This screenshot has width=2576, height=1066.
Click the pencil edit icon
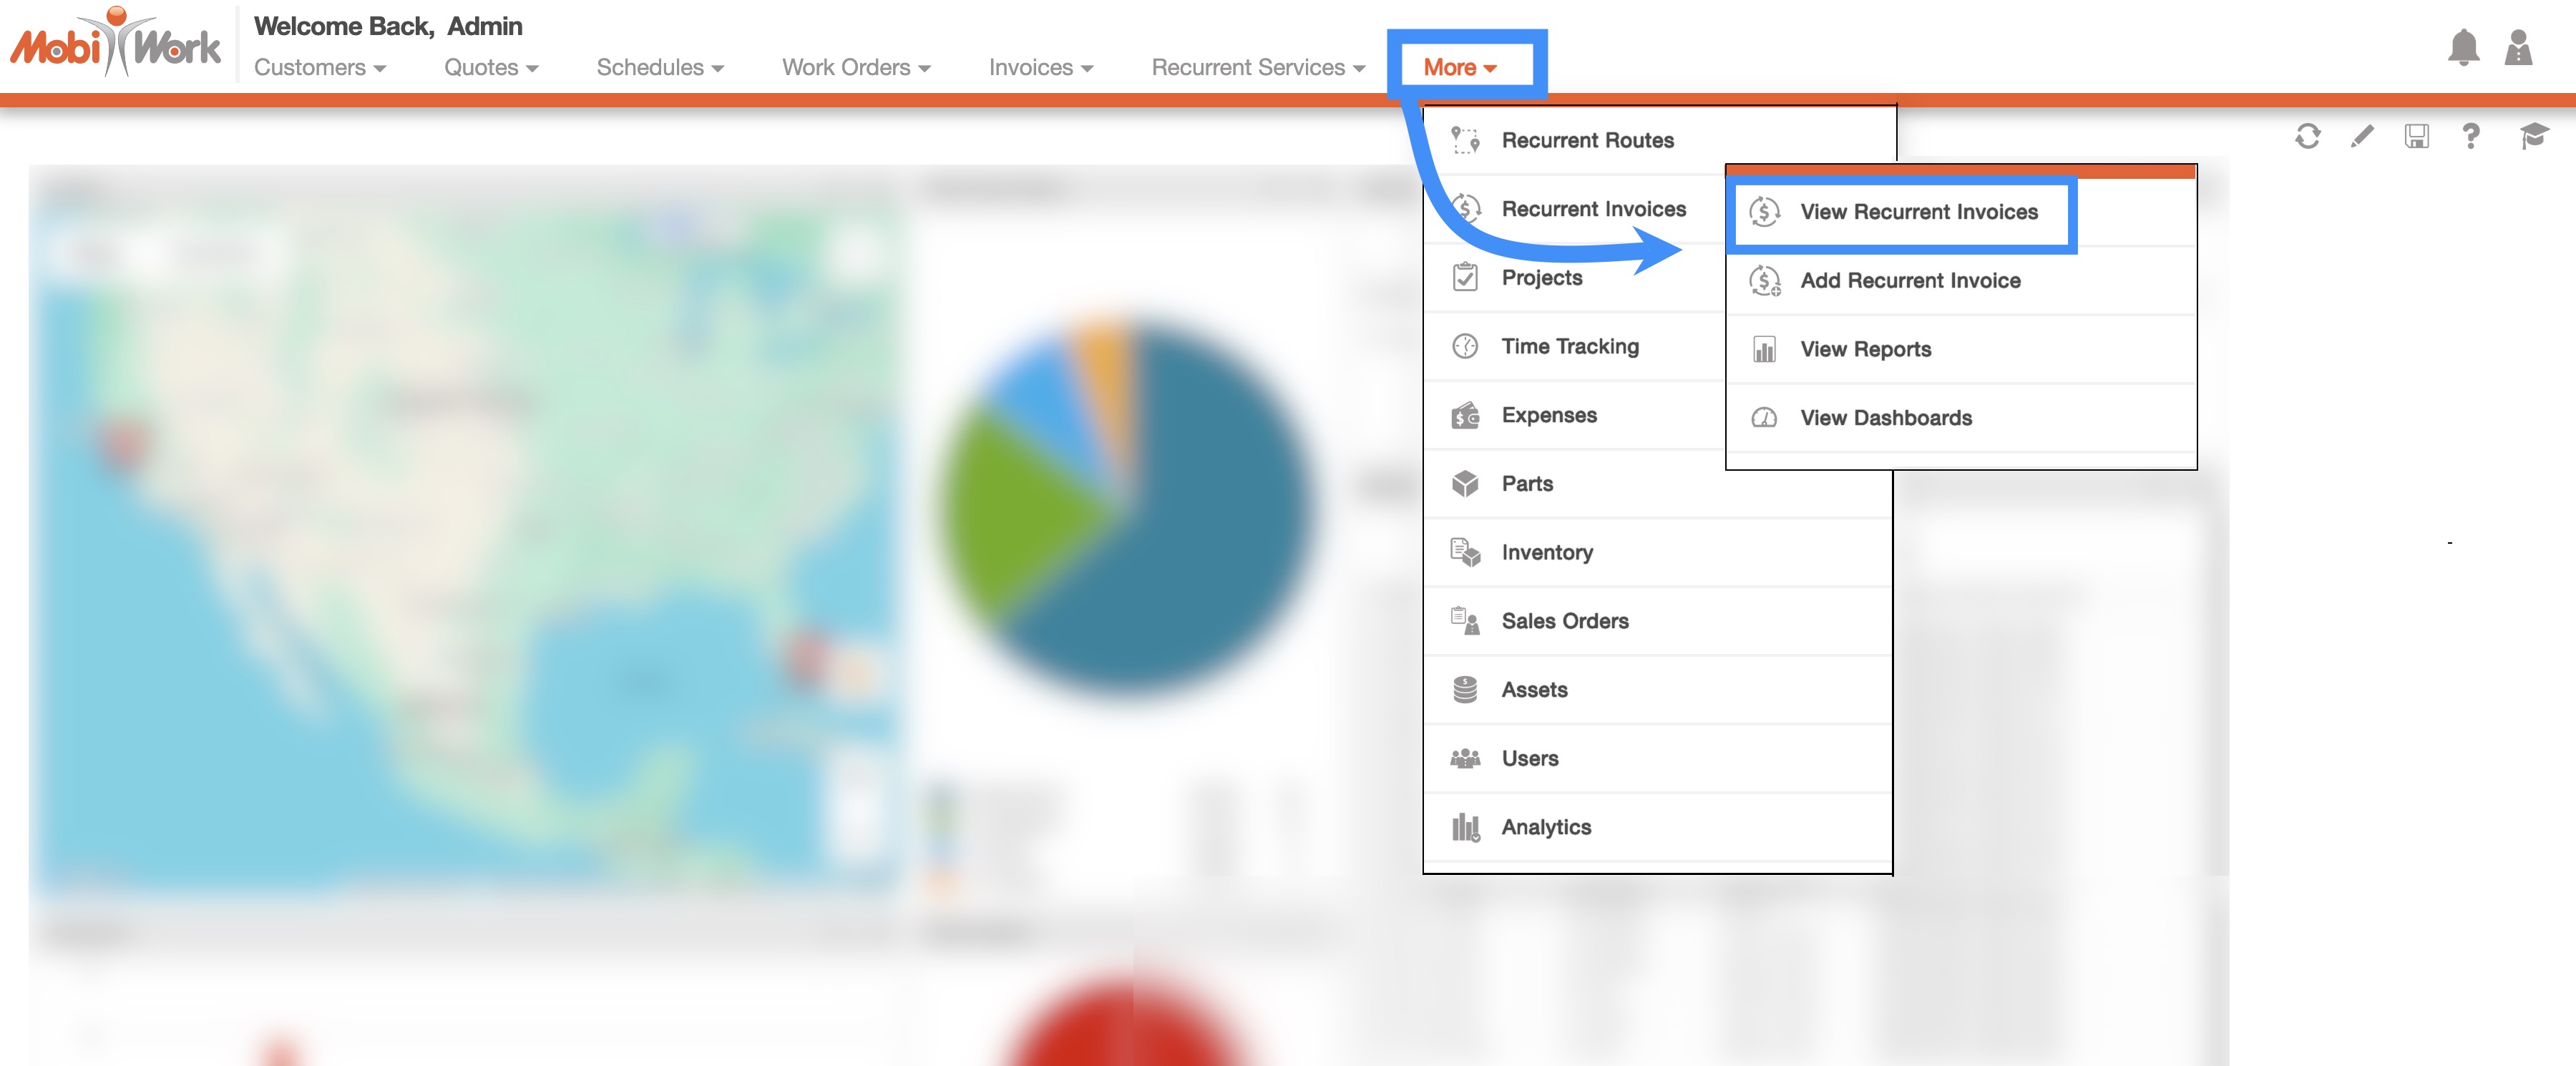[x=2361, y=136]
